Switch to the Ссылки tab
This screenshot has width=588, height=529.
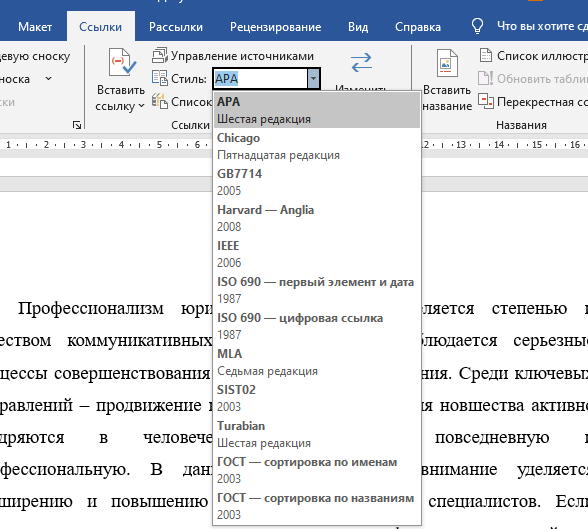pyautogui.click(x=100, y=27)
